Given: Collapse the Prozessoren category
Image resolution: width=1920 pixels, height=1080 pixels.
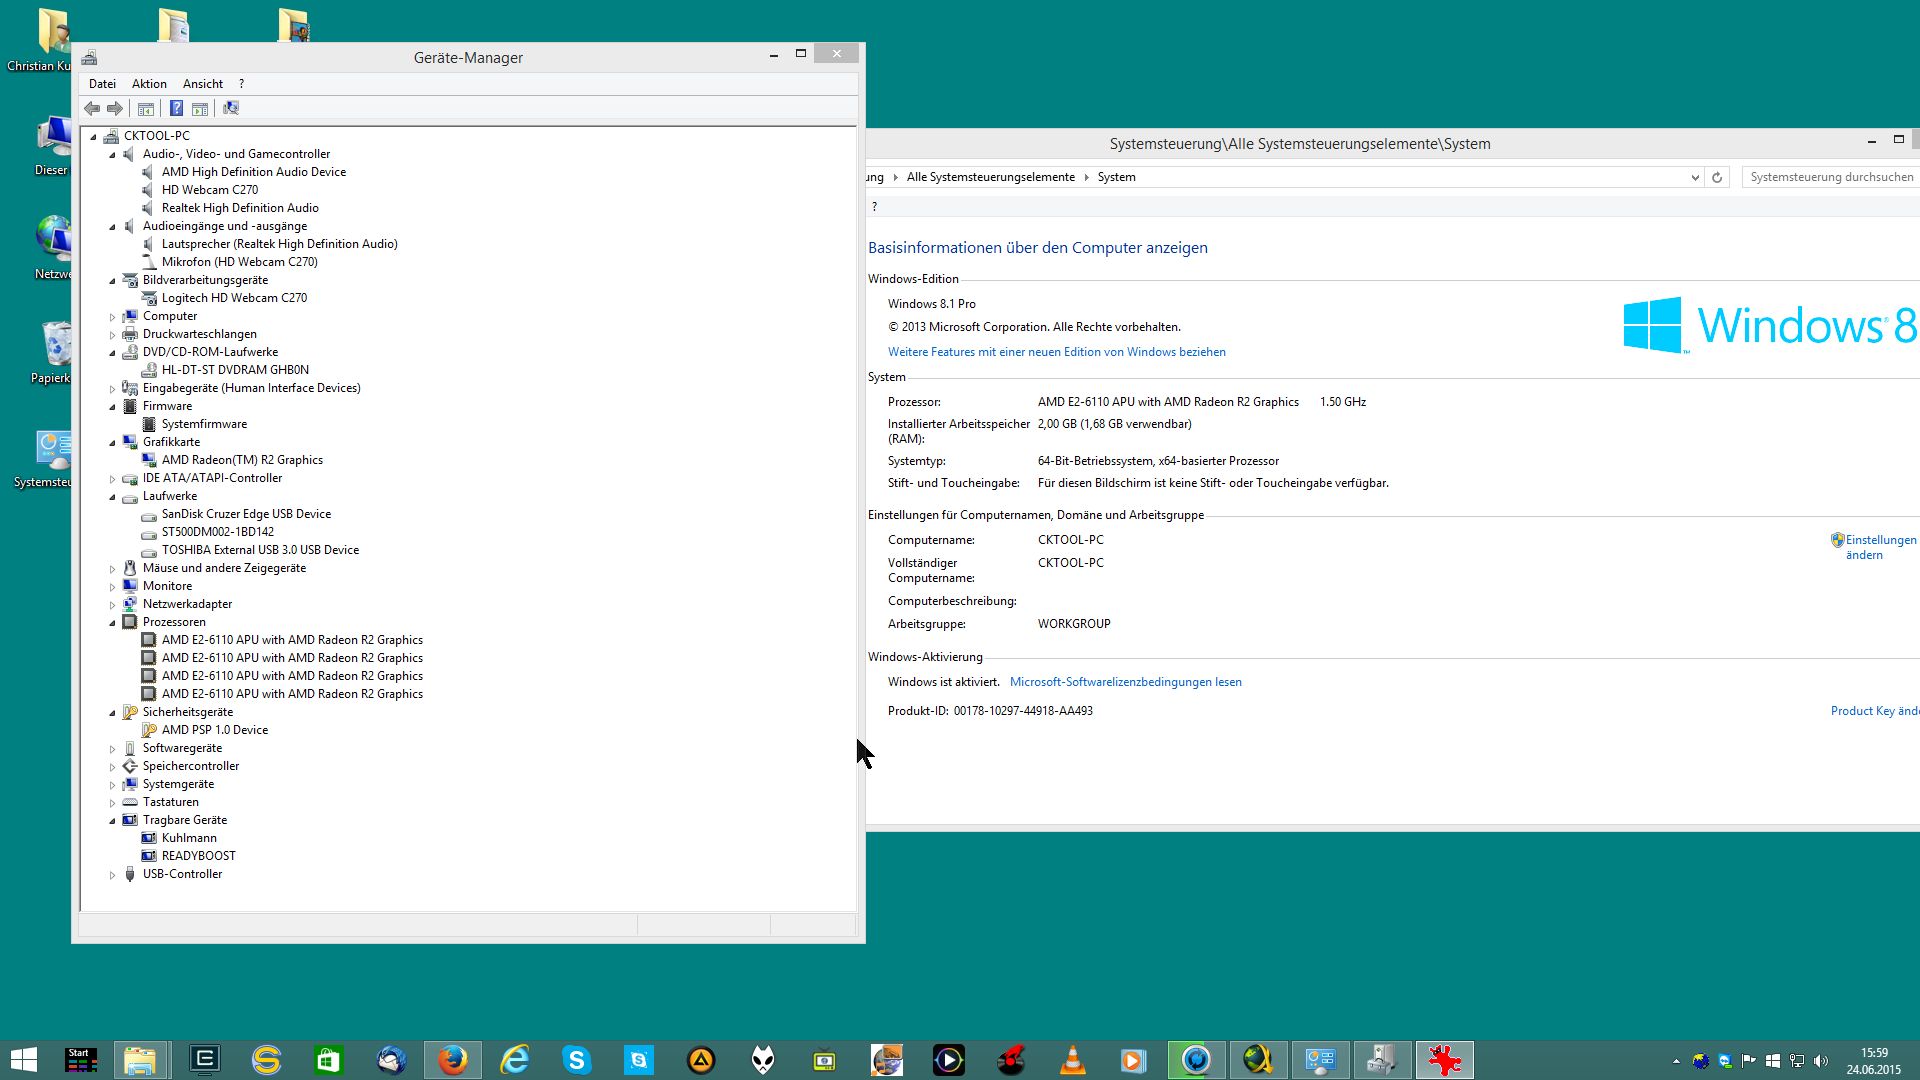Looking at the screenshot, I should [x=112, y=623].
